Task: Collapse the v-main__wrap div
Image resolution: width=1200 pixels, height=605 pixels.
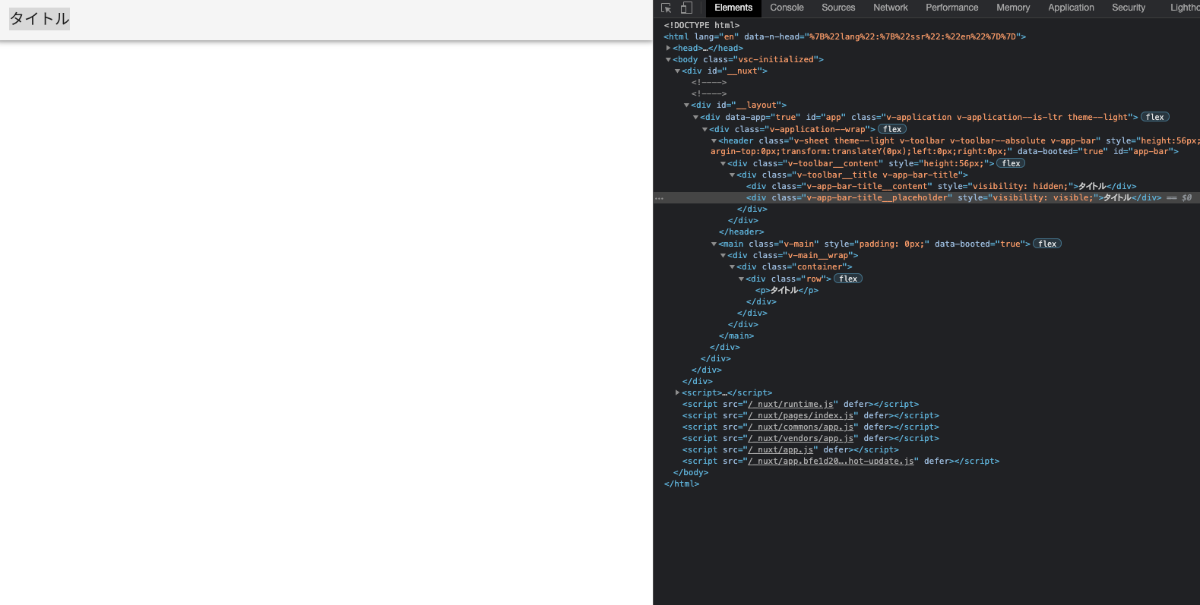Action: [723, 255]
